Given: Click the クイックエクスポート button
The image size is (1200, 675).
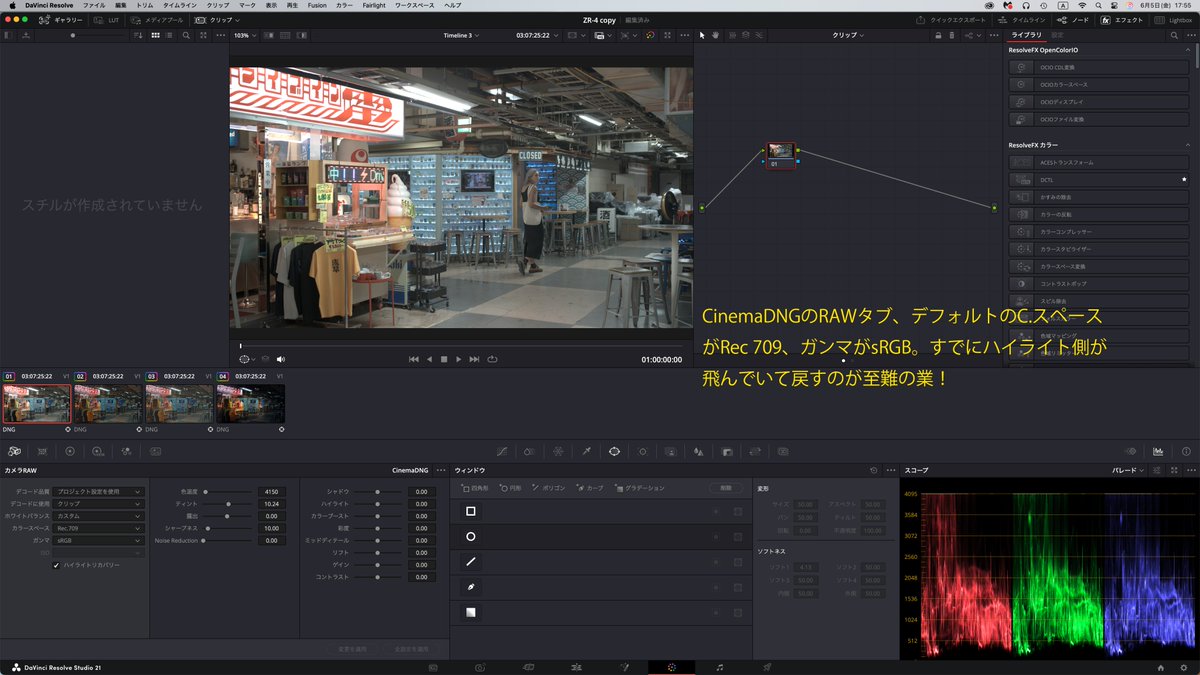Looking at the screenshot, I should (951, 20).
